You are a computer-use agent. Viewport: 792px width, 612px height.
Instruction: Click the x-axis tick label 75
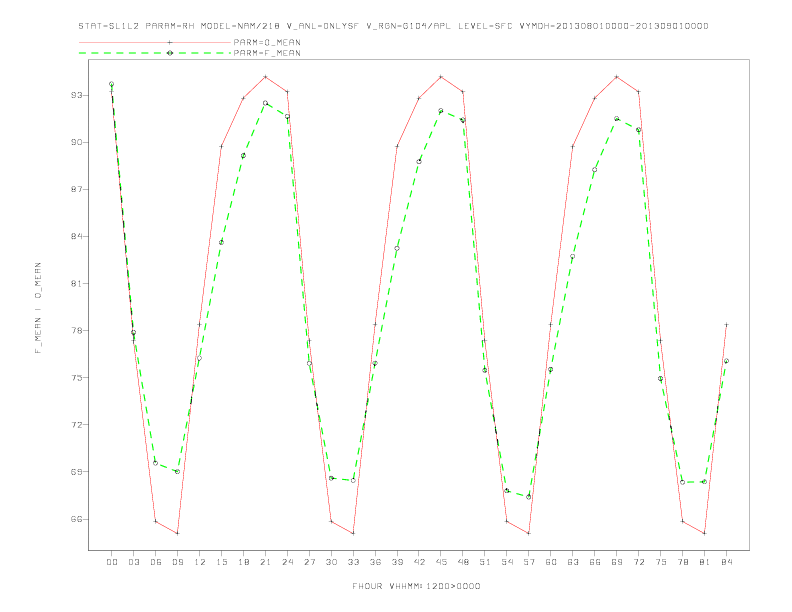click(x=661, y=562)
